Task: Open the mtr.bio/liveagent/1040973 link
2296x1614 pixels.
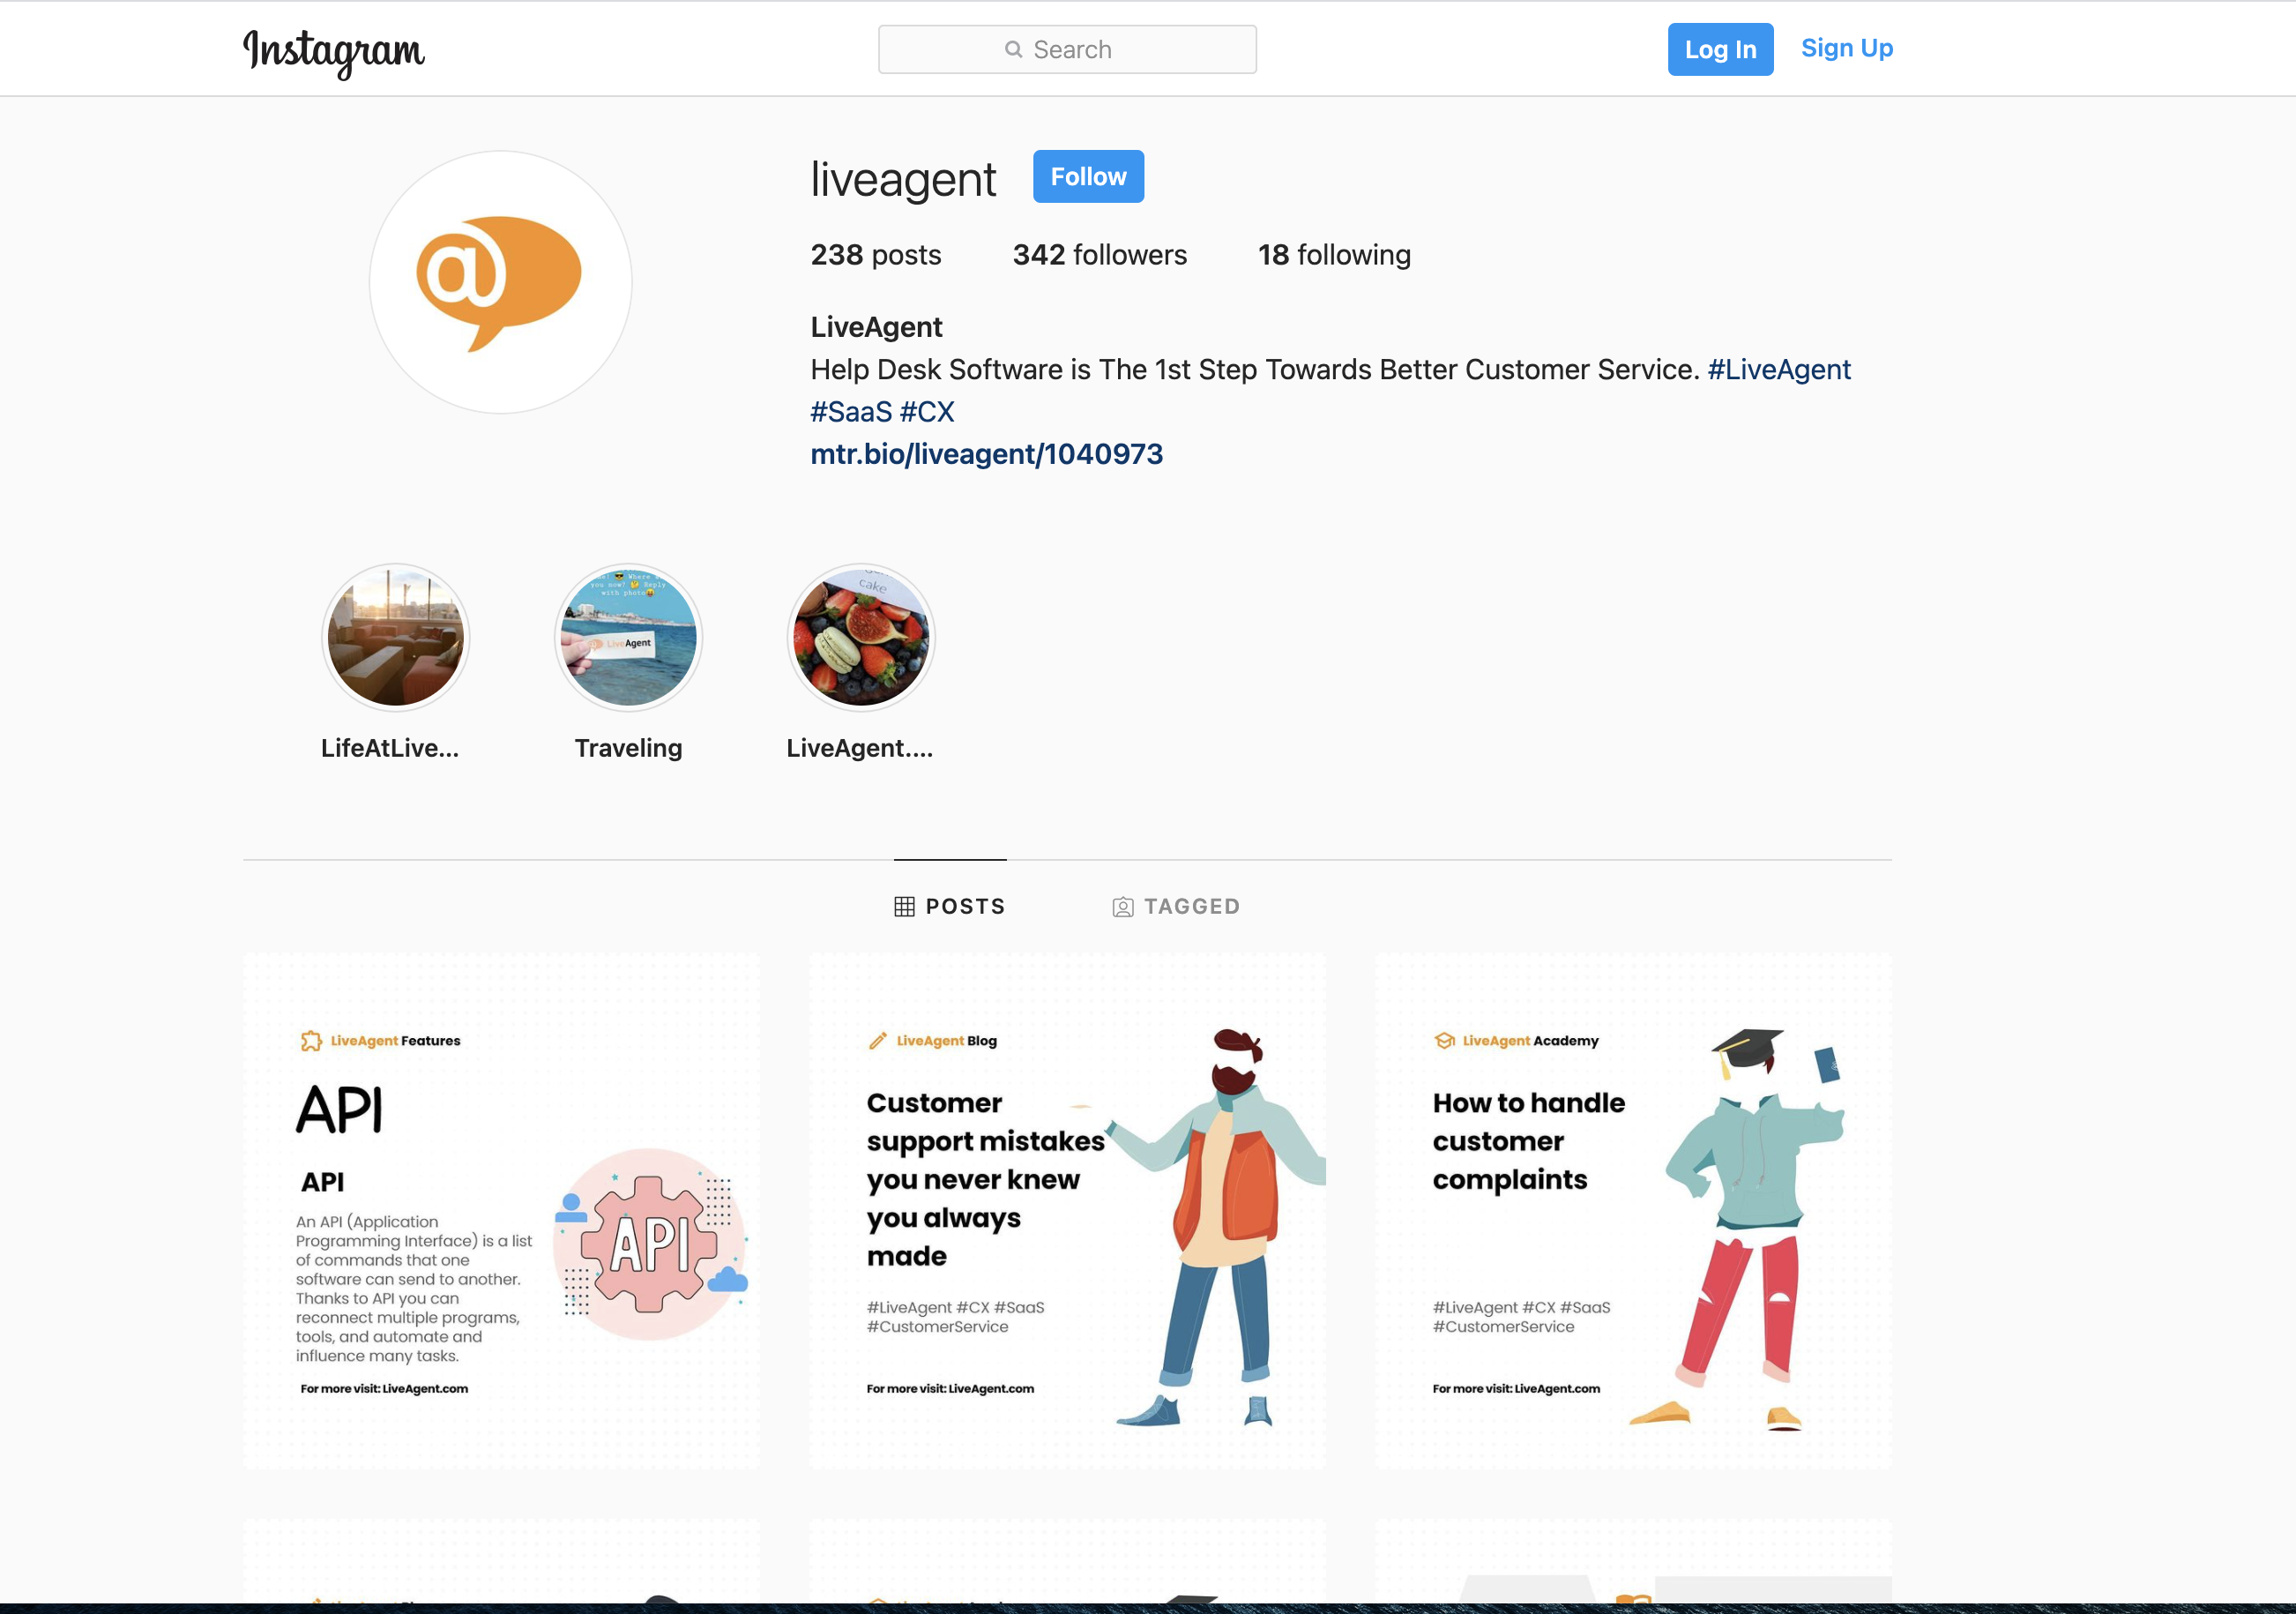Action: click(985, 454)
